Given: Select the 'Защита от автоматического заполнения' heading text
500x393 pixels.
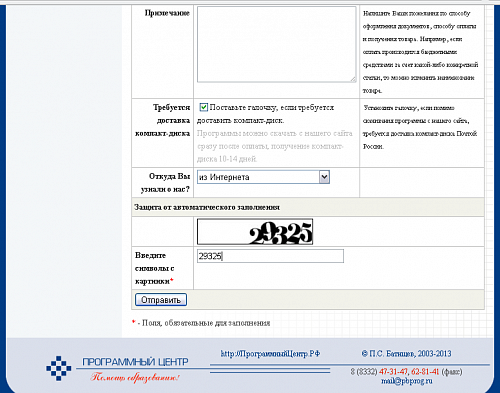Looking at the screenshot, I should pos(207,207).
